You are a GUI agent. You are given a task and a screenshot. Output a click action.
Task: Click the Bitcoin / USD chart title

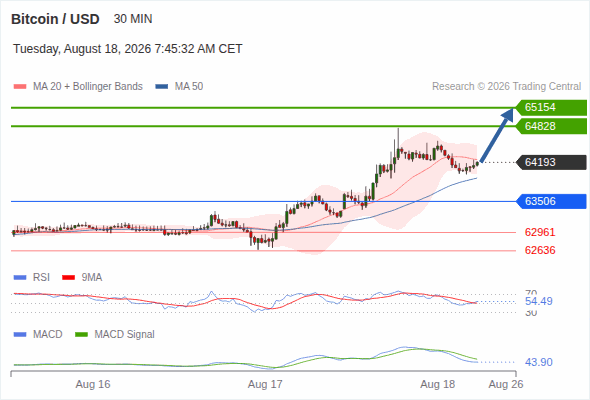pyautogui.click(x=55, y=19)
